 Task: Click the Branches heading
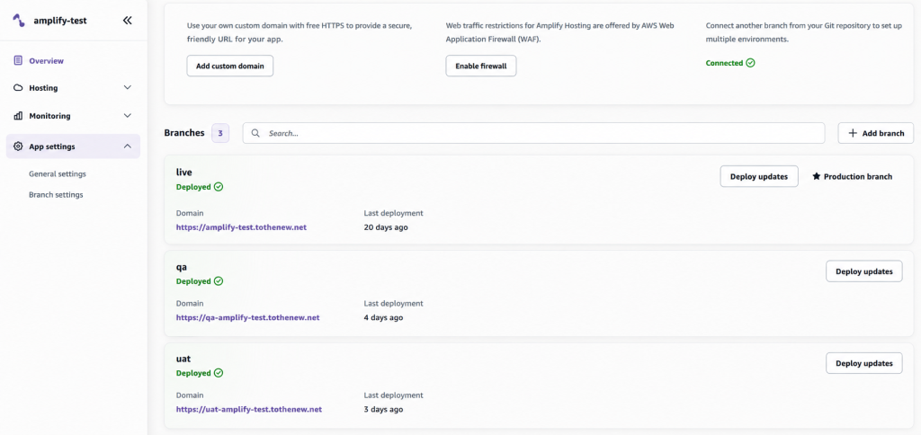(x=184, y=133)
